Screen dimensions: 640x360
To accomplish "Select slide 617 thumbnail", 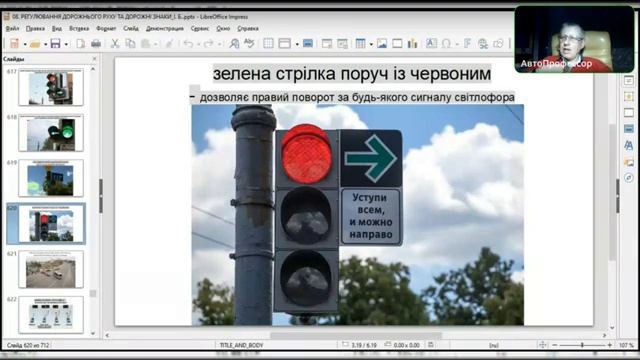I will 51,87.
